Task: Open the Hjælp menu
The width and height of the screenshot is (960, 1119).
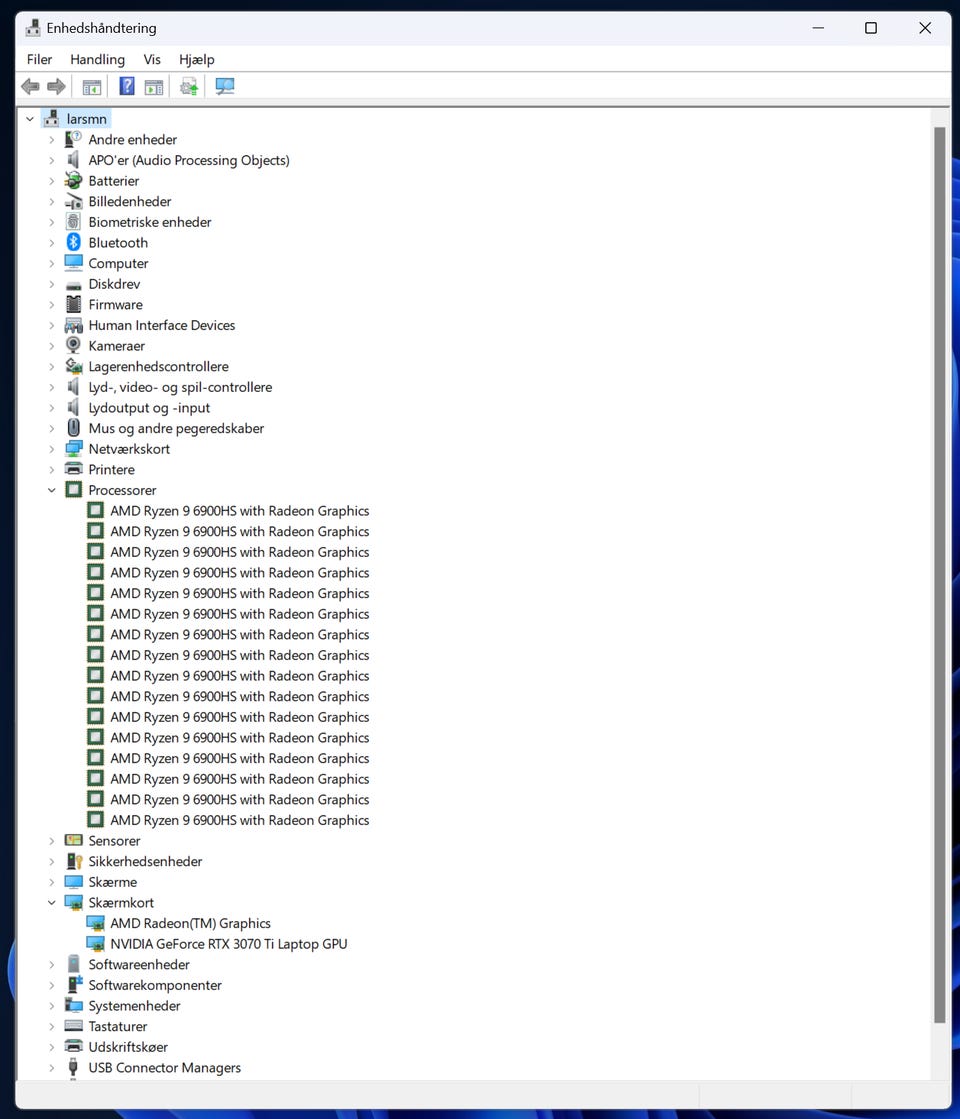Action: (x=196, y=59)
